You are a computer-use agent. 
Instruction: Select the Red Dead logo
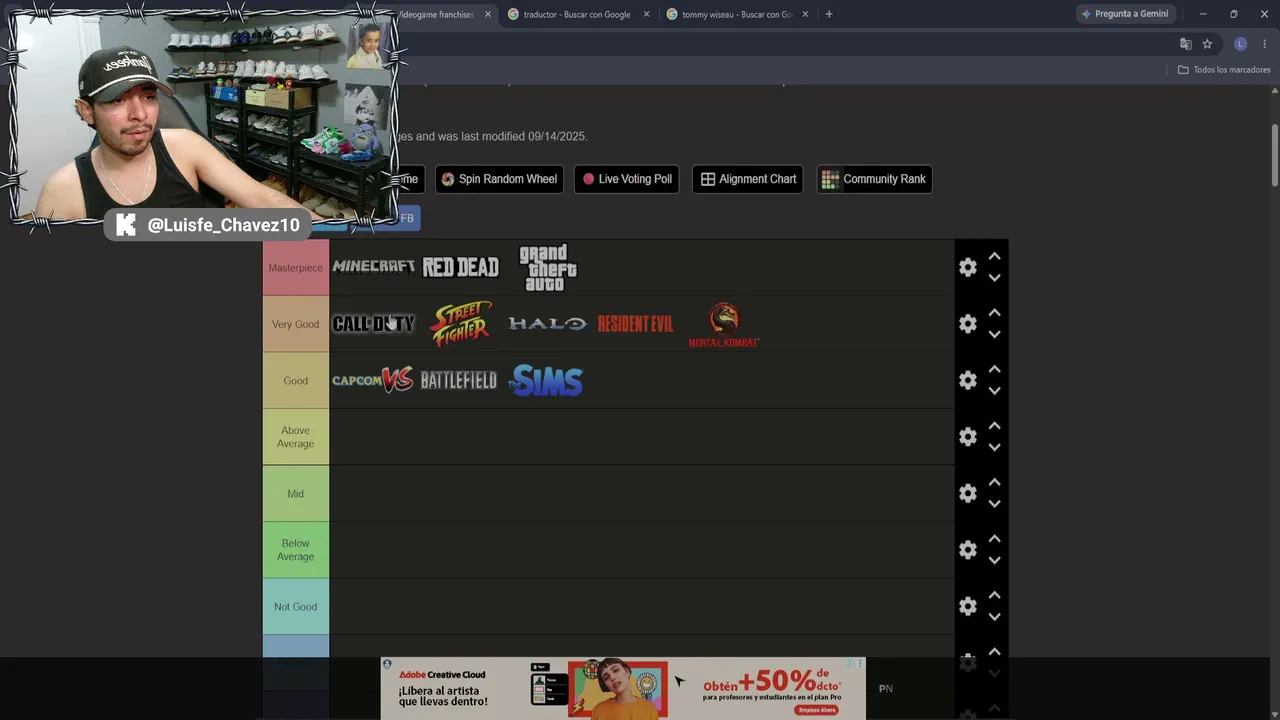pyautogui.click(x=460, y=267)
